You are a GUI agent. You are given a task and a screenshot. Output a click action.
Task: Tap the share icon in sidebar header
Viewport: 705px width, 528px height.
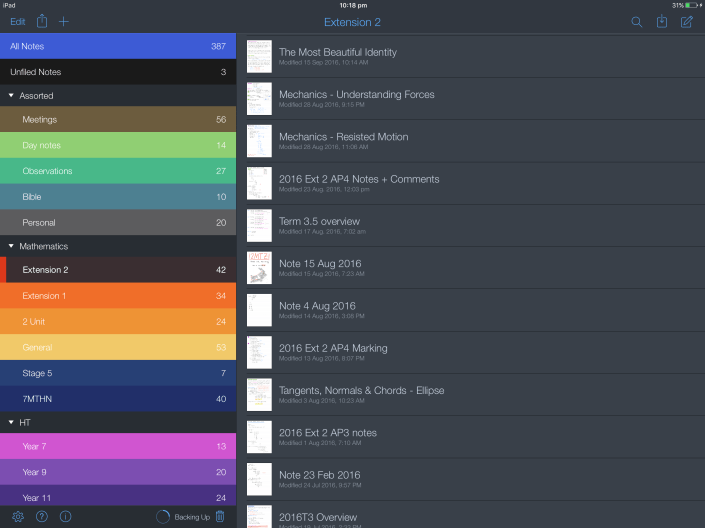click(42, 21)
